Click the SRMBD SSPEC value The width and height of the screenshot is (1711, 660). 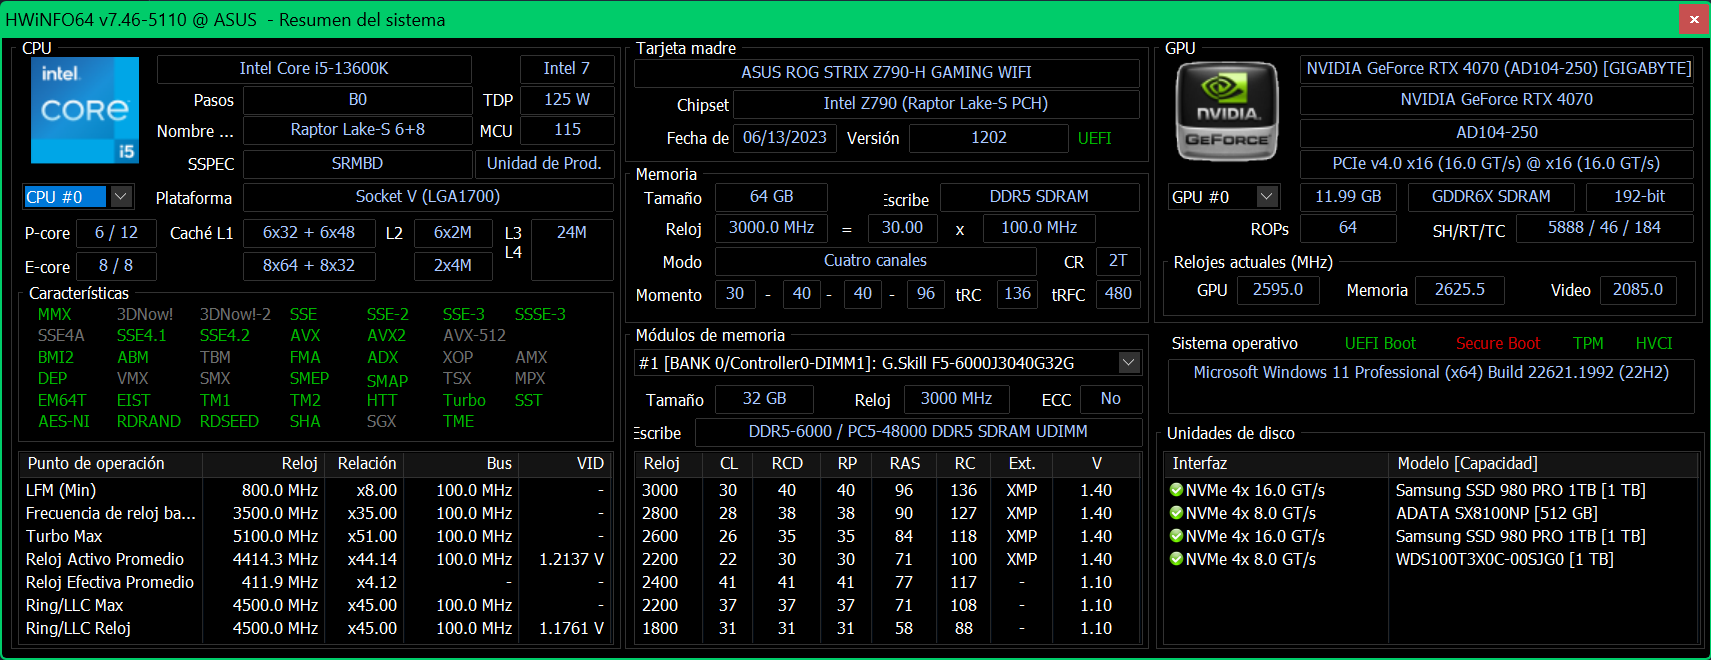coord(357,164)
